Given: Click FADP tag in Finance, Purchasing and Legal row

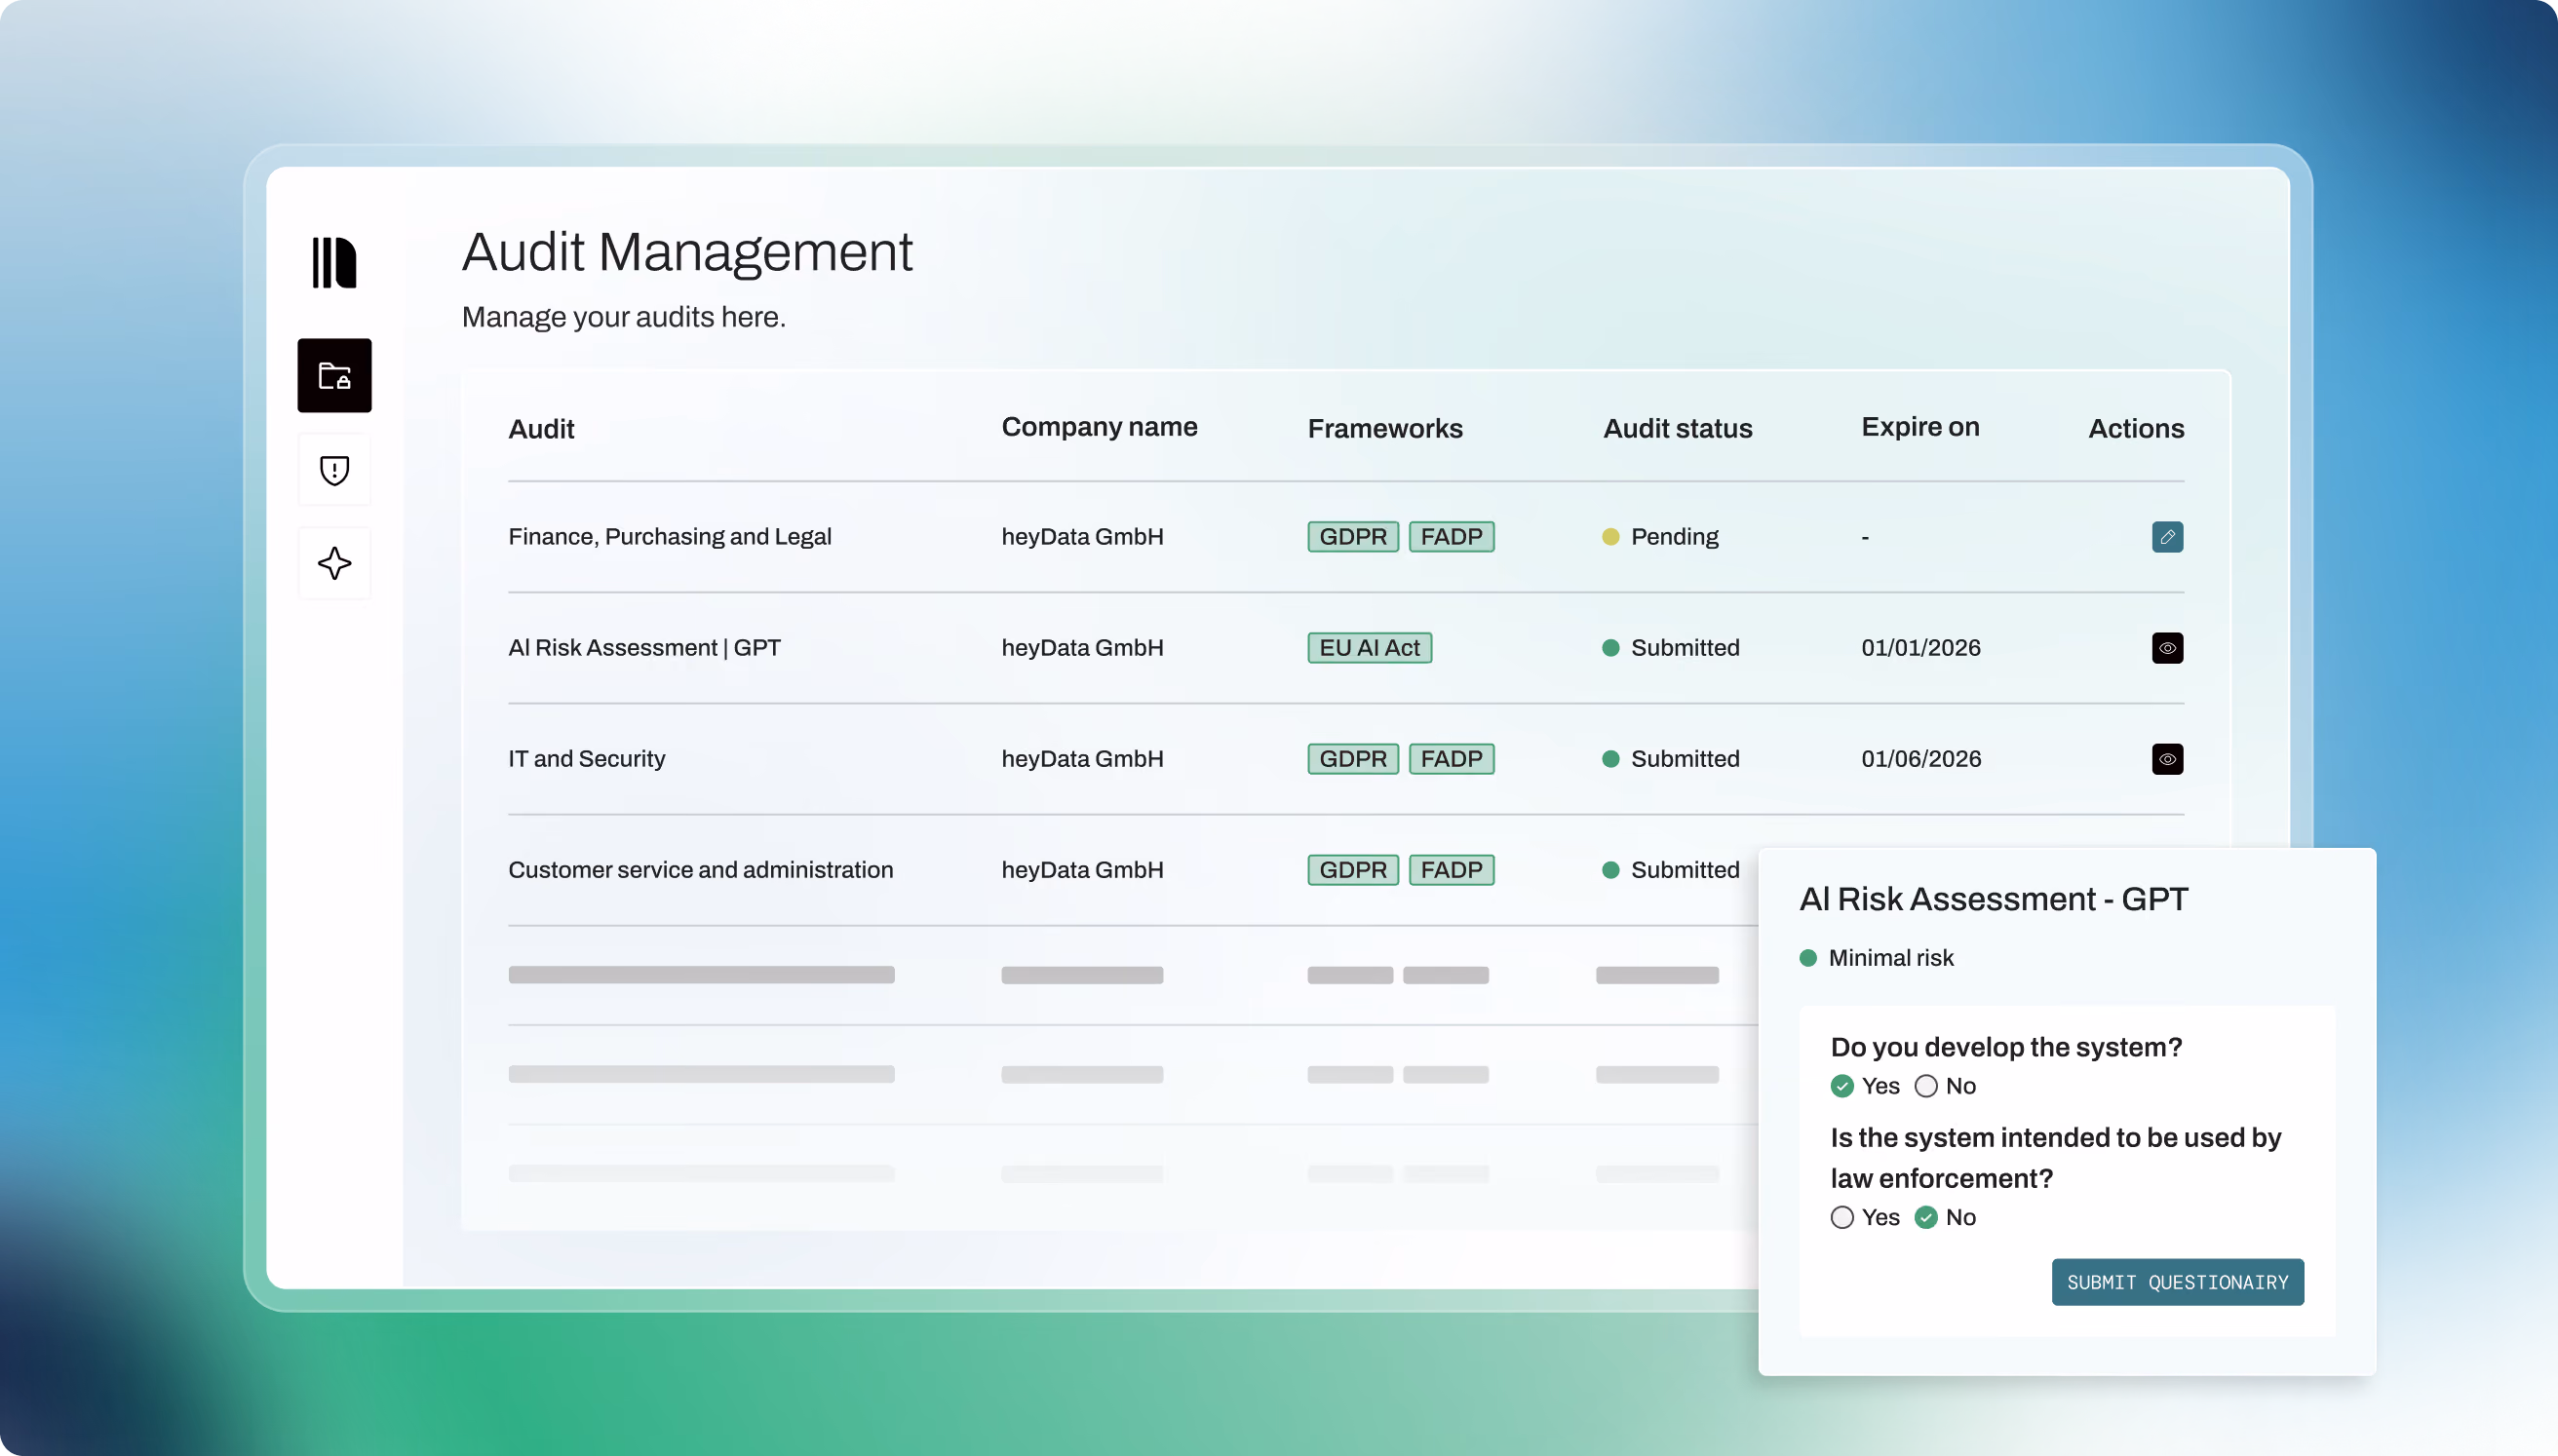Looking at the screenshot, I should coord(1451,537).
